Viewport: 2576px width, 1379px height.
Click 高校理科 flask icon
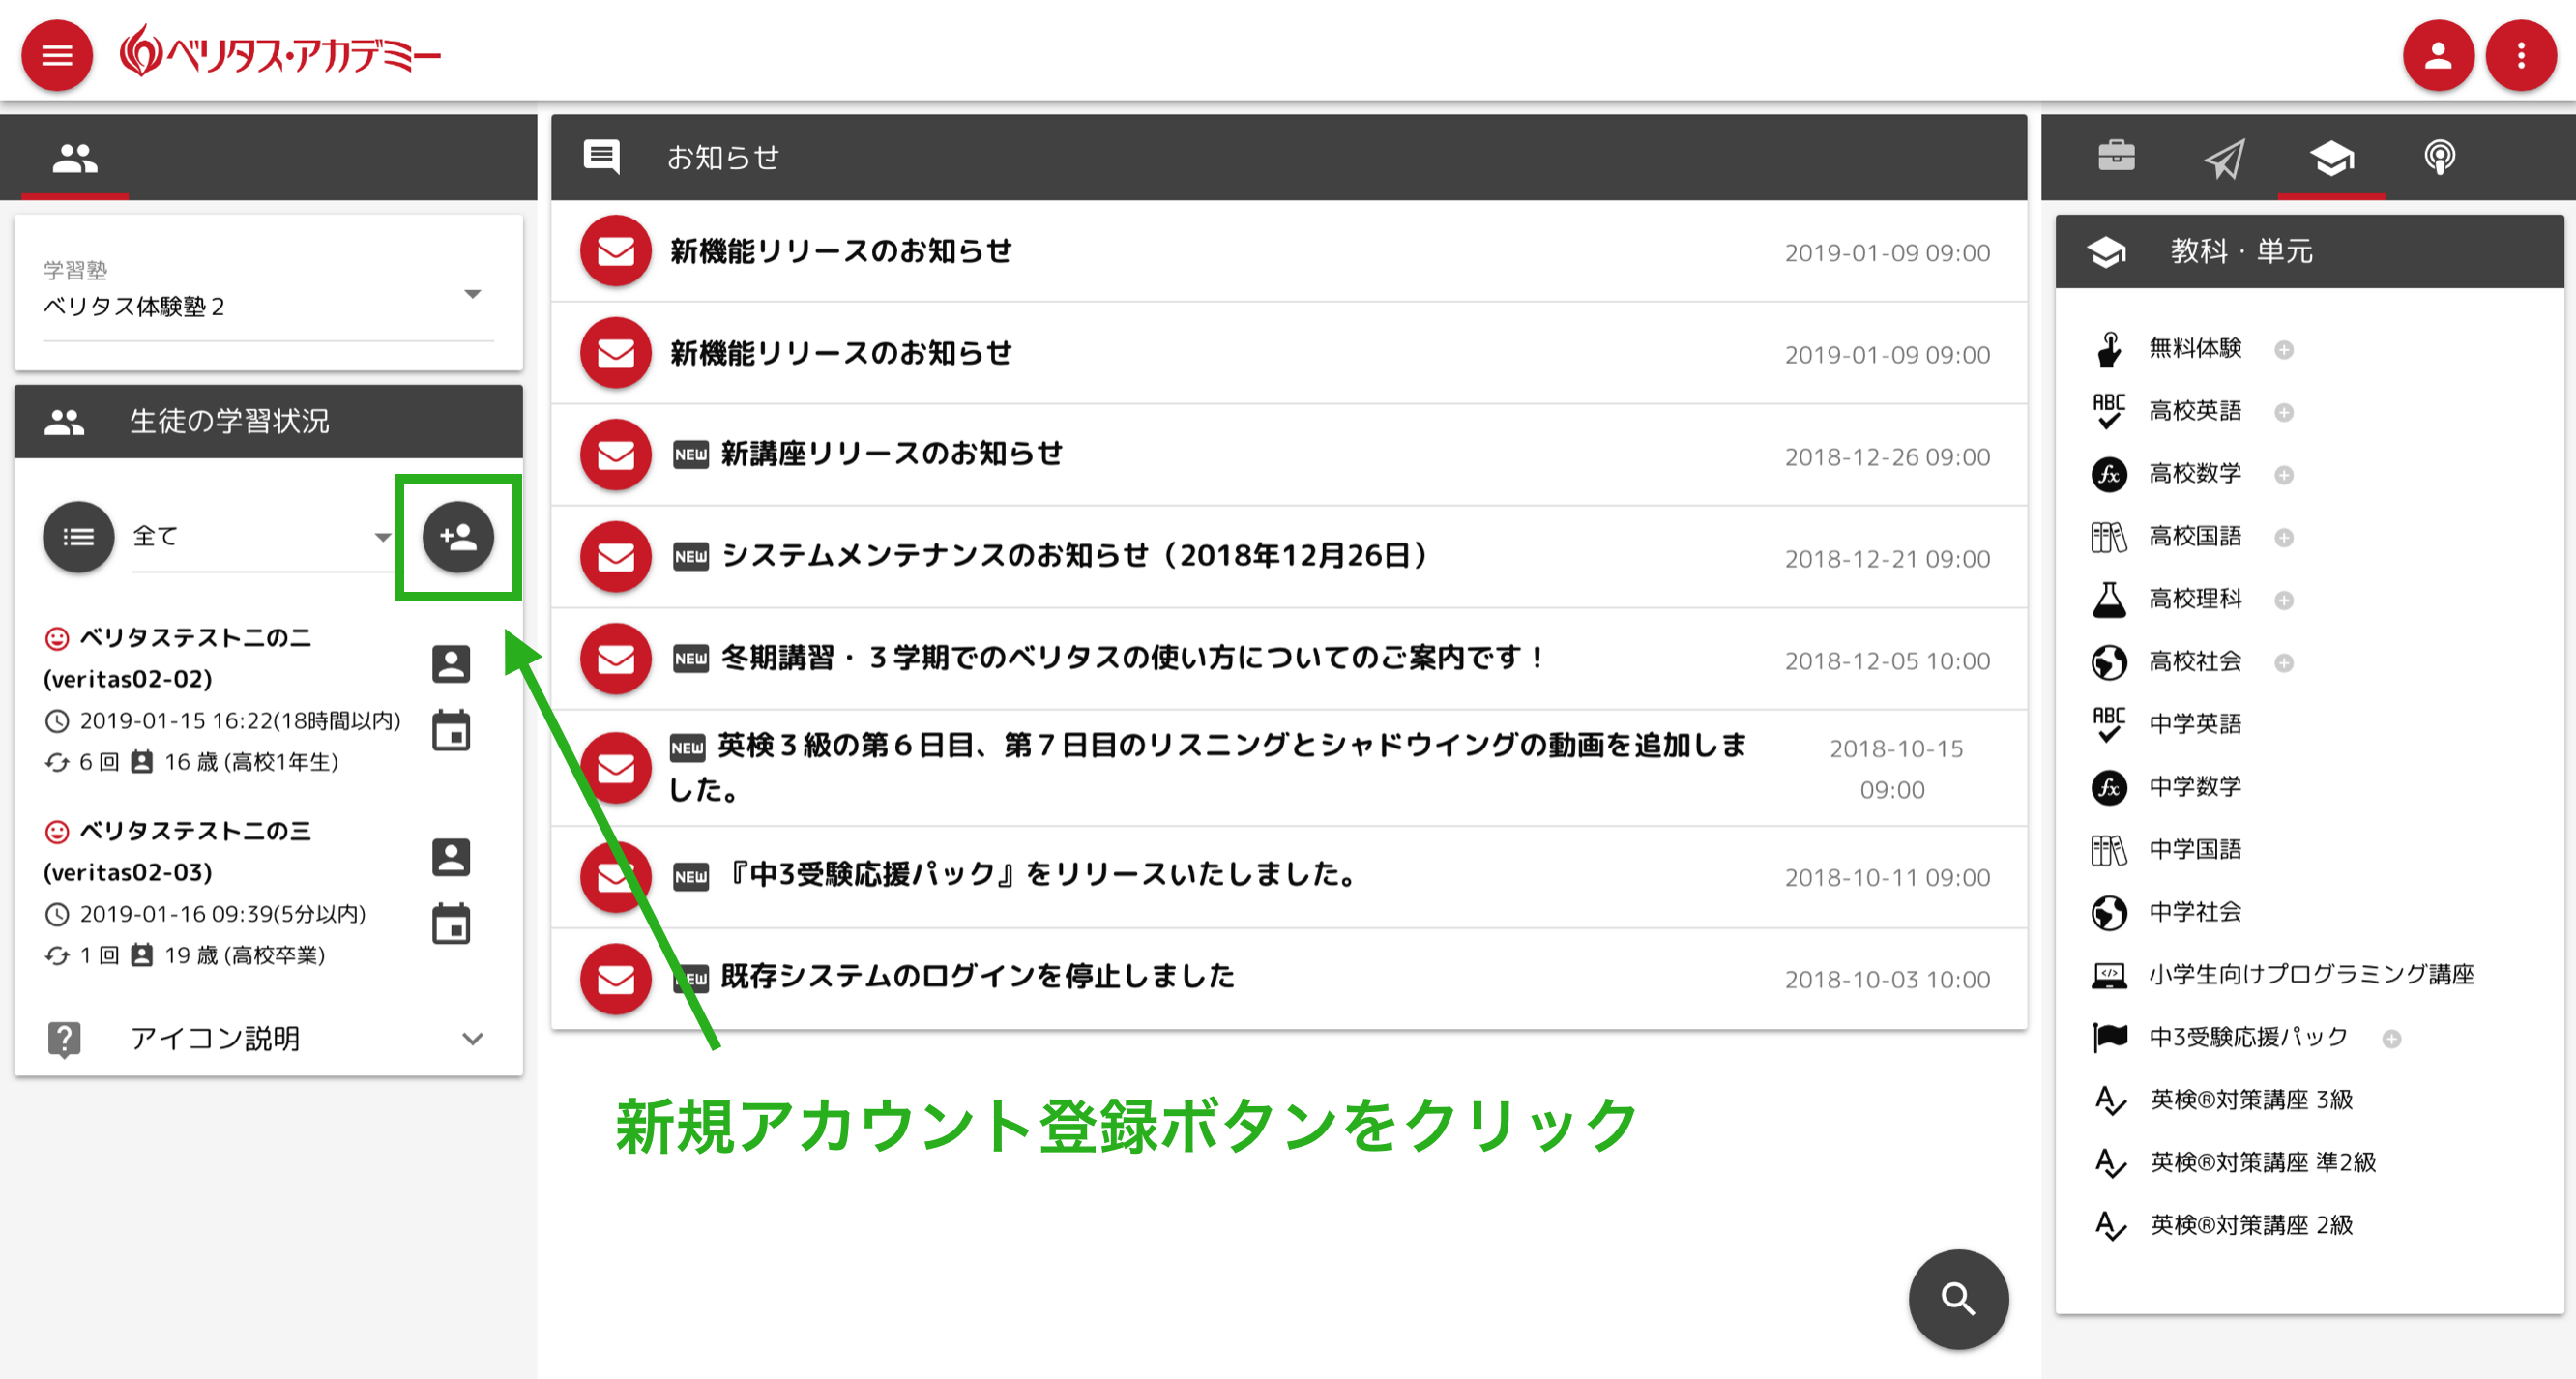pos(2109,599)
